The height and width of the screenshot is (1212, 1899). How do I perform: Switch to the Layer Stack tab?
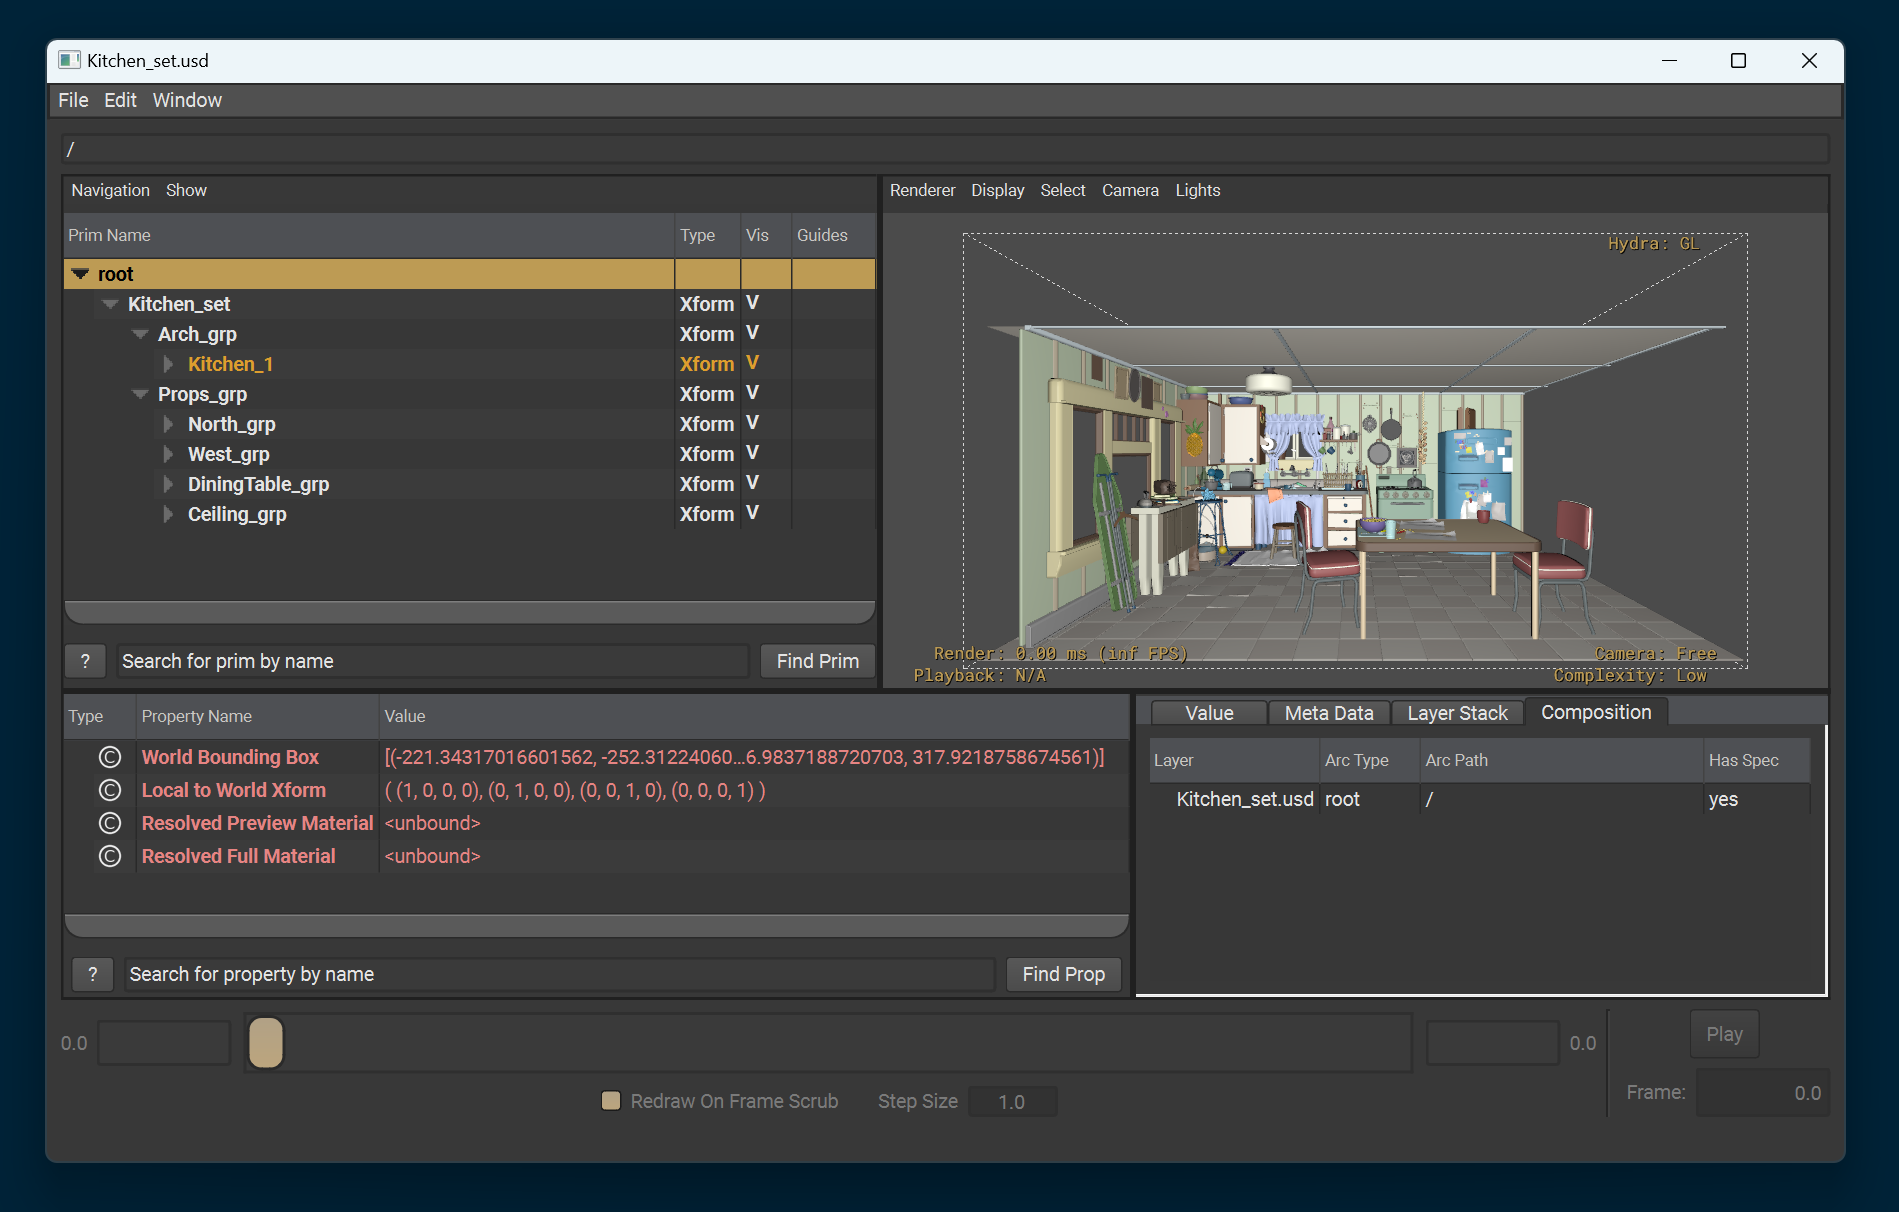tap(1457, 713)
